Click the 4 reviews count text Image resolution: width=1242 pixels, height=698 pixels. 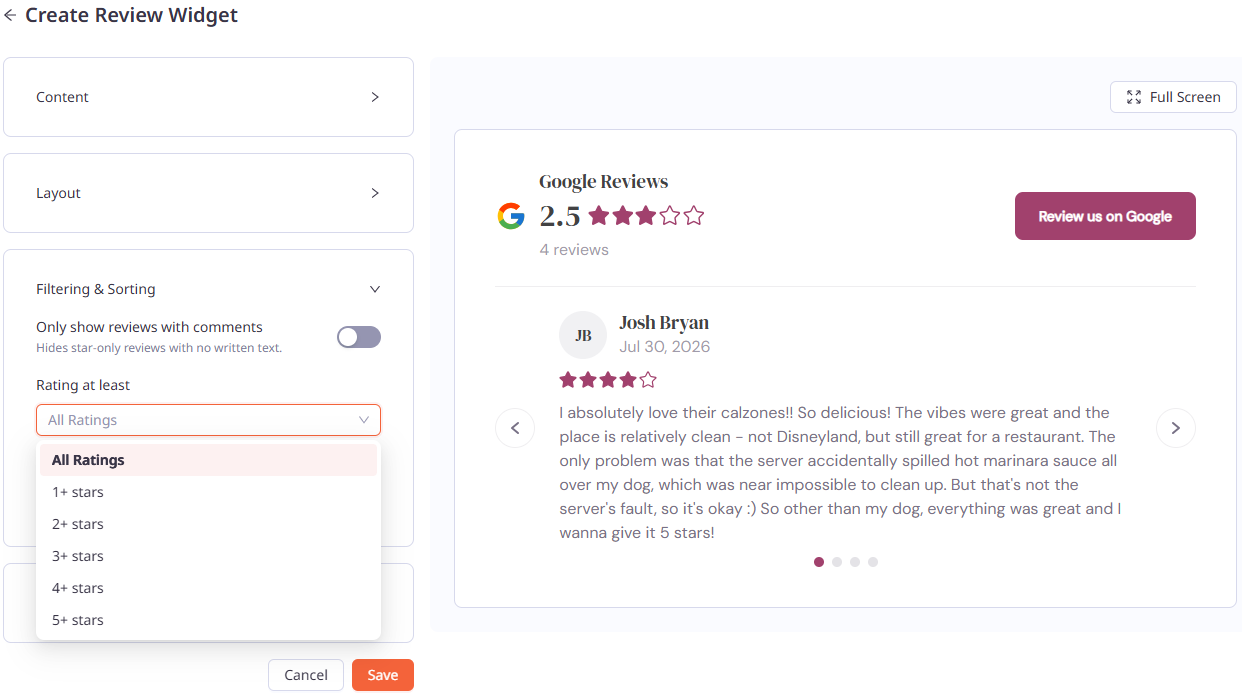574,250
